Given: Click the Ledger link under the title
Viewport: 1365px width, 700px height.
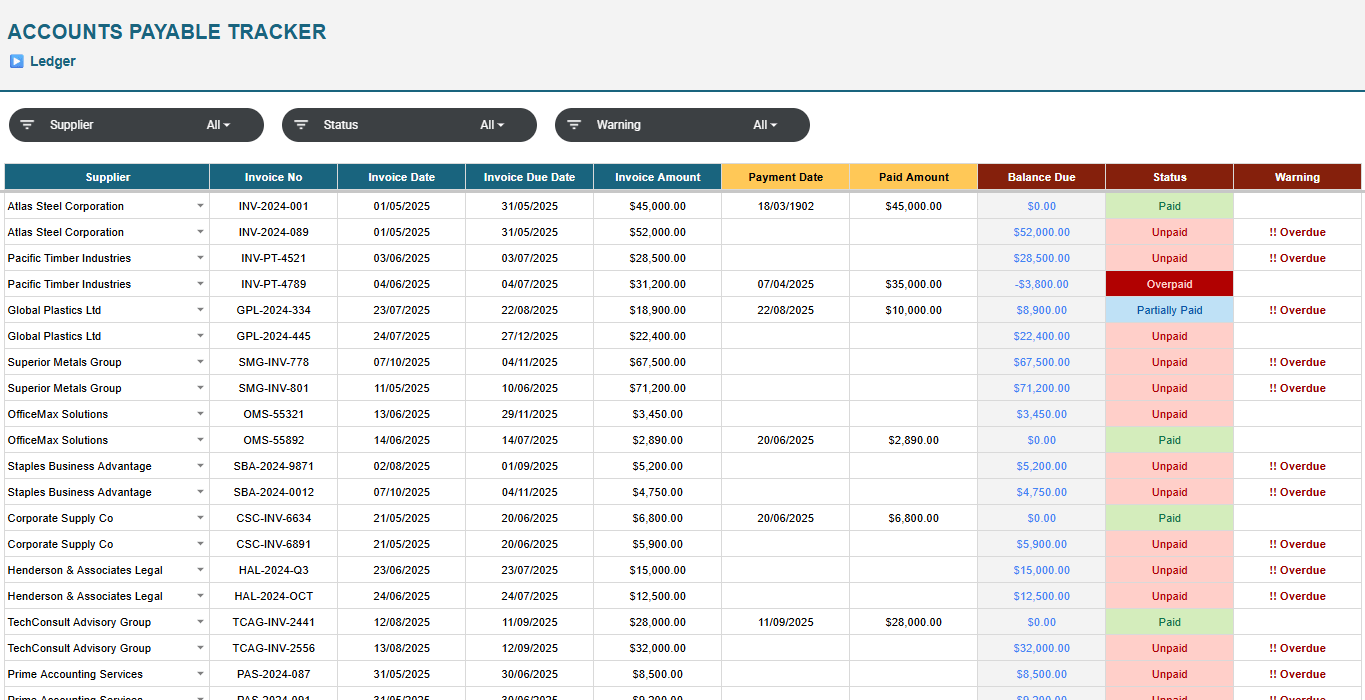Looking at the screenshot, I should pos(52,61).
